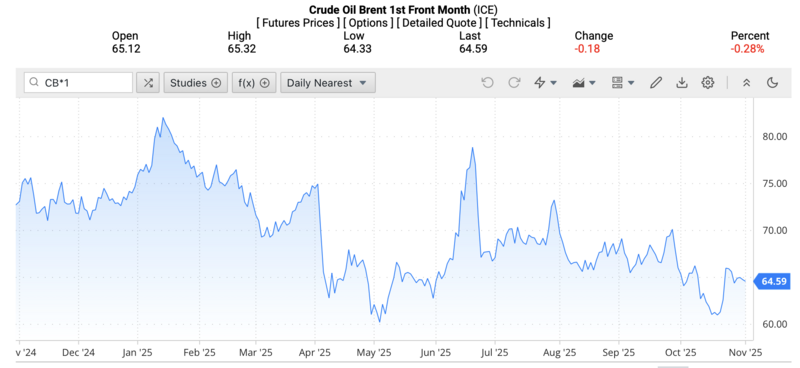800x368 pixels.
Task: Open the Studies menu button
Action: [x=195, y=83]
